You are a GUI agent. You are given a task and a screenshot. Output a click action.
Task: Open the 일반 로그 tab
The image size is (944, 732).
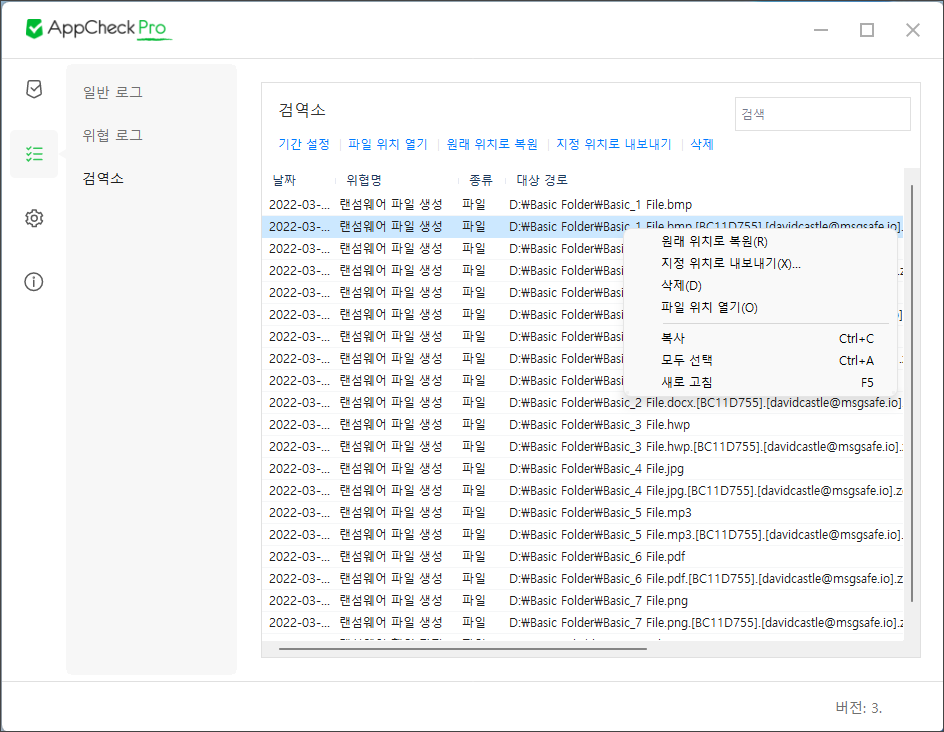112,92
